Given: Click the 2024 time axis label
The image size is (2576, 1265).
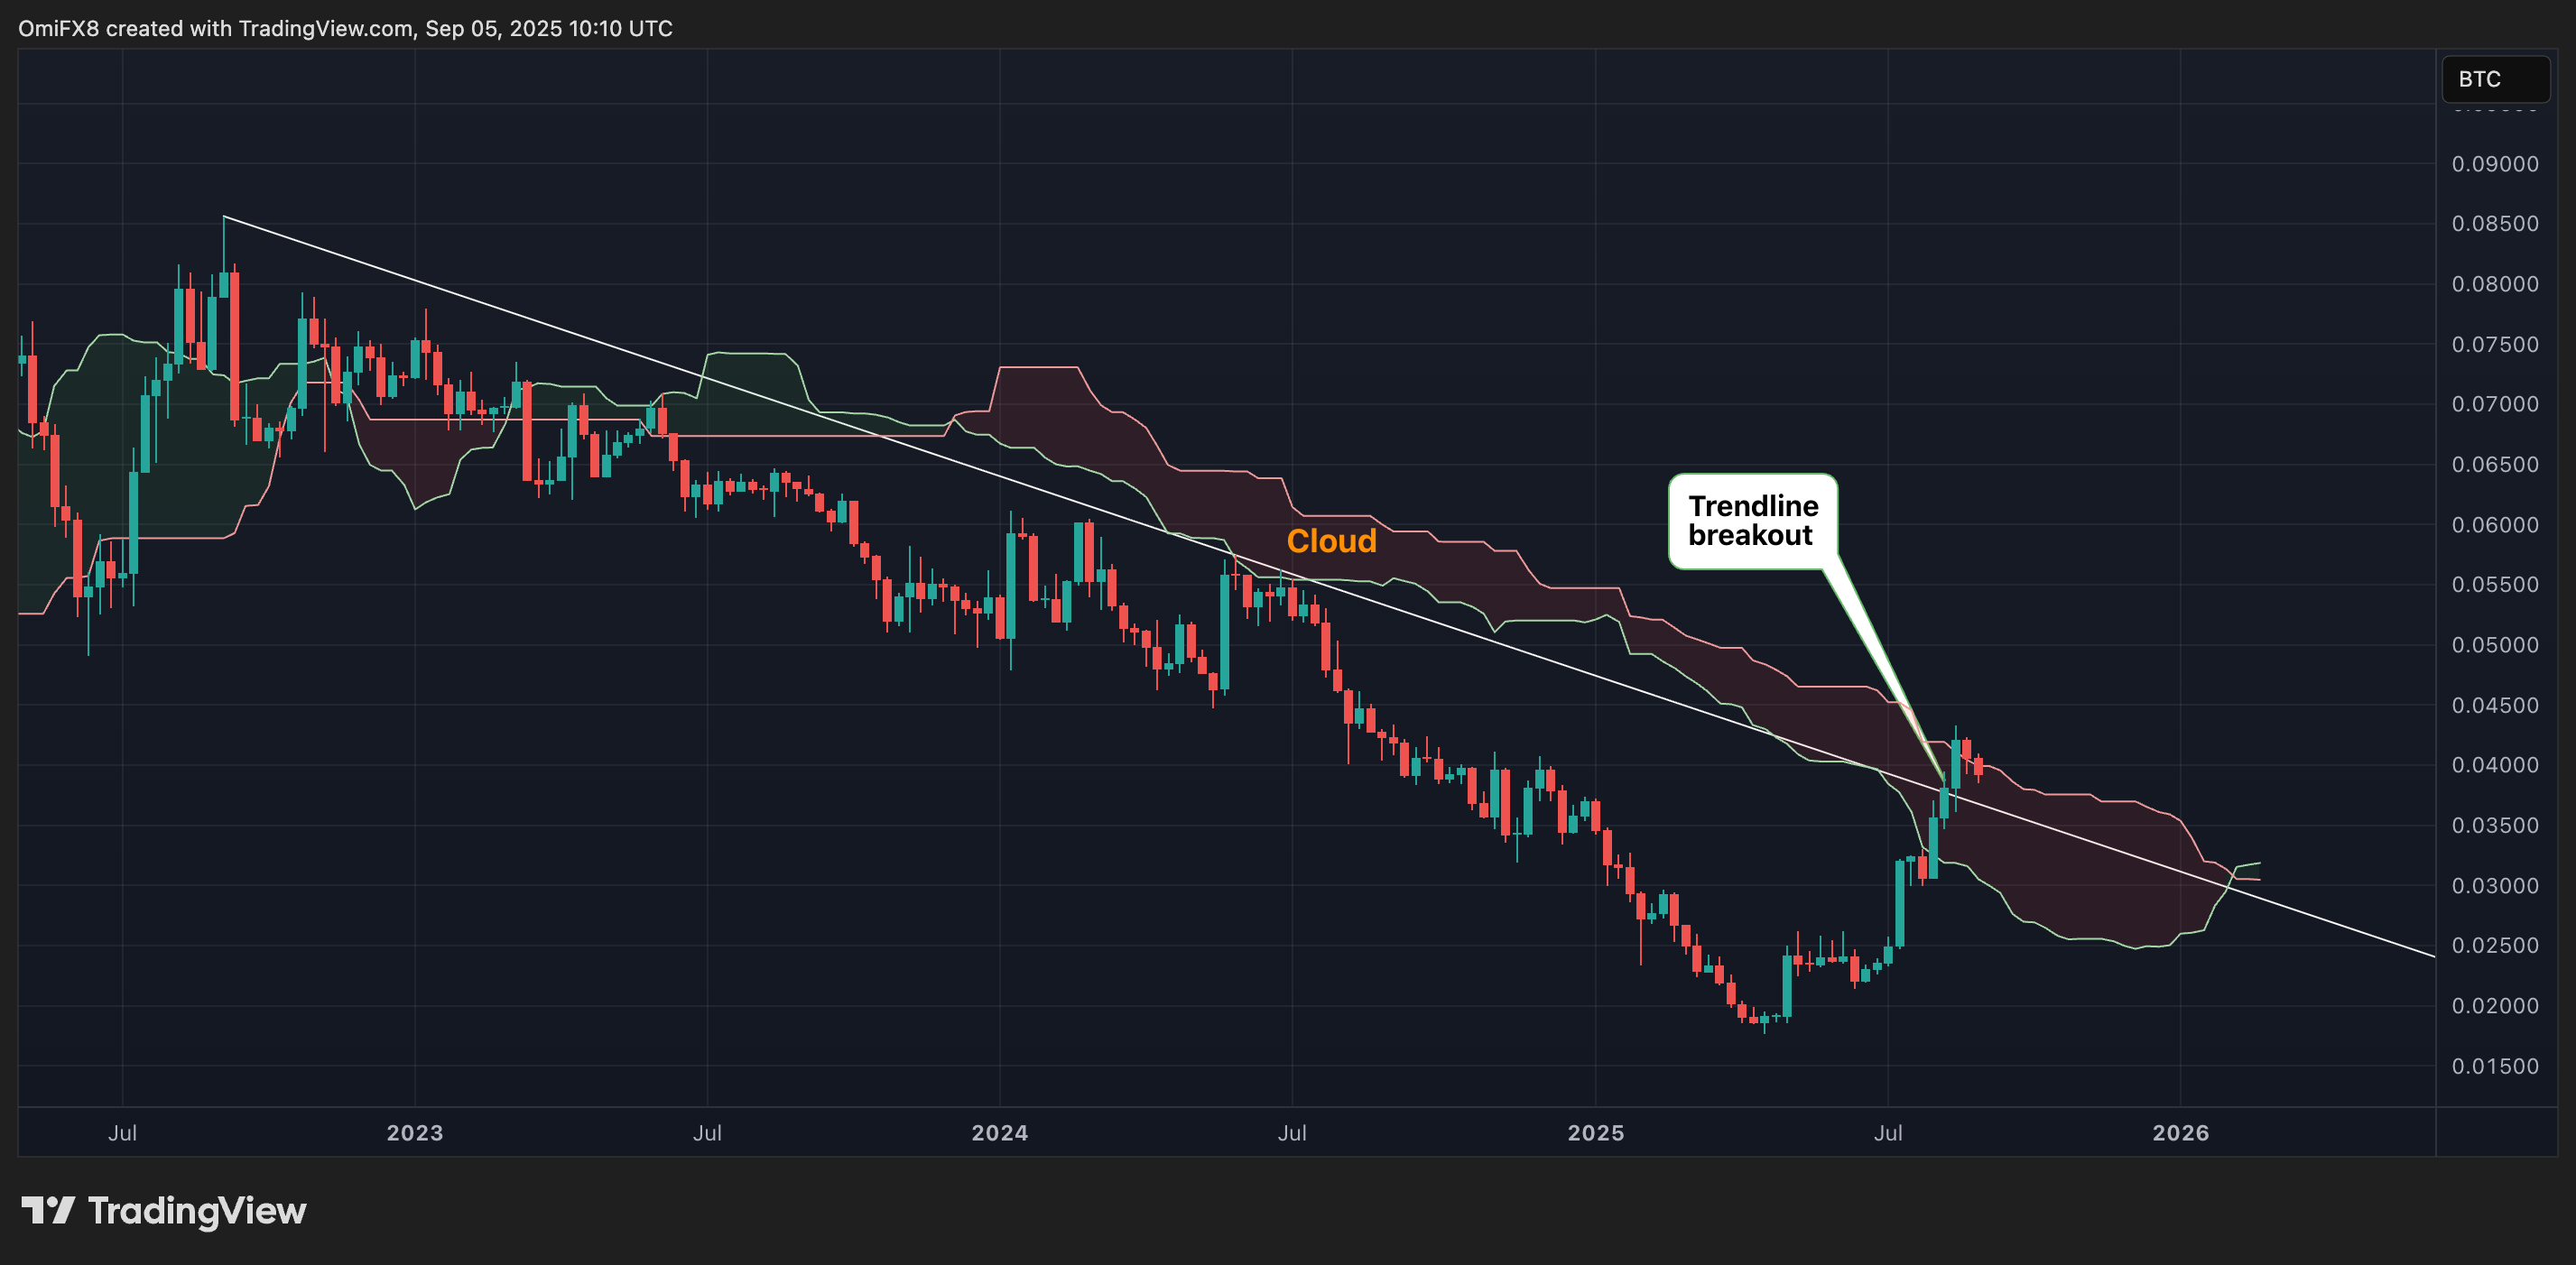Looking at the screenshot, I should pos(1000,1133).
